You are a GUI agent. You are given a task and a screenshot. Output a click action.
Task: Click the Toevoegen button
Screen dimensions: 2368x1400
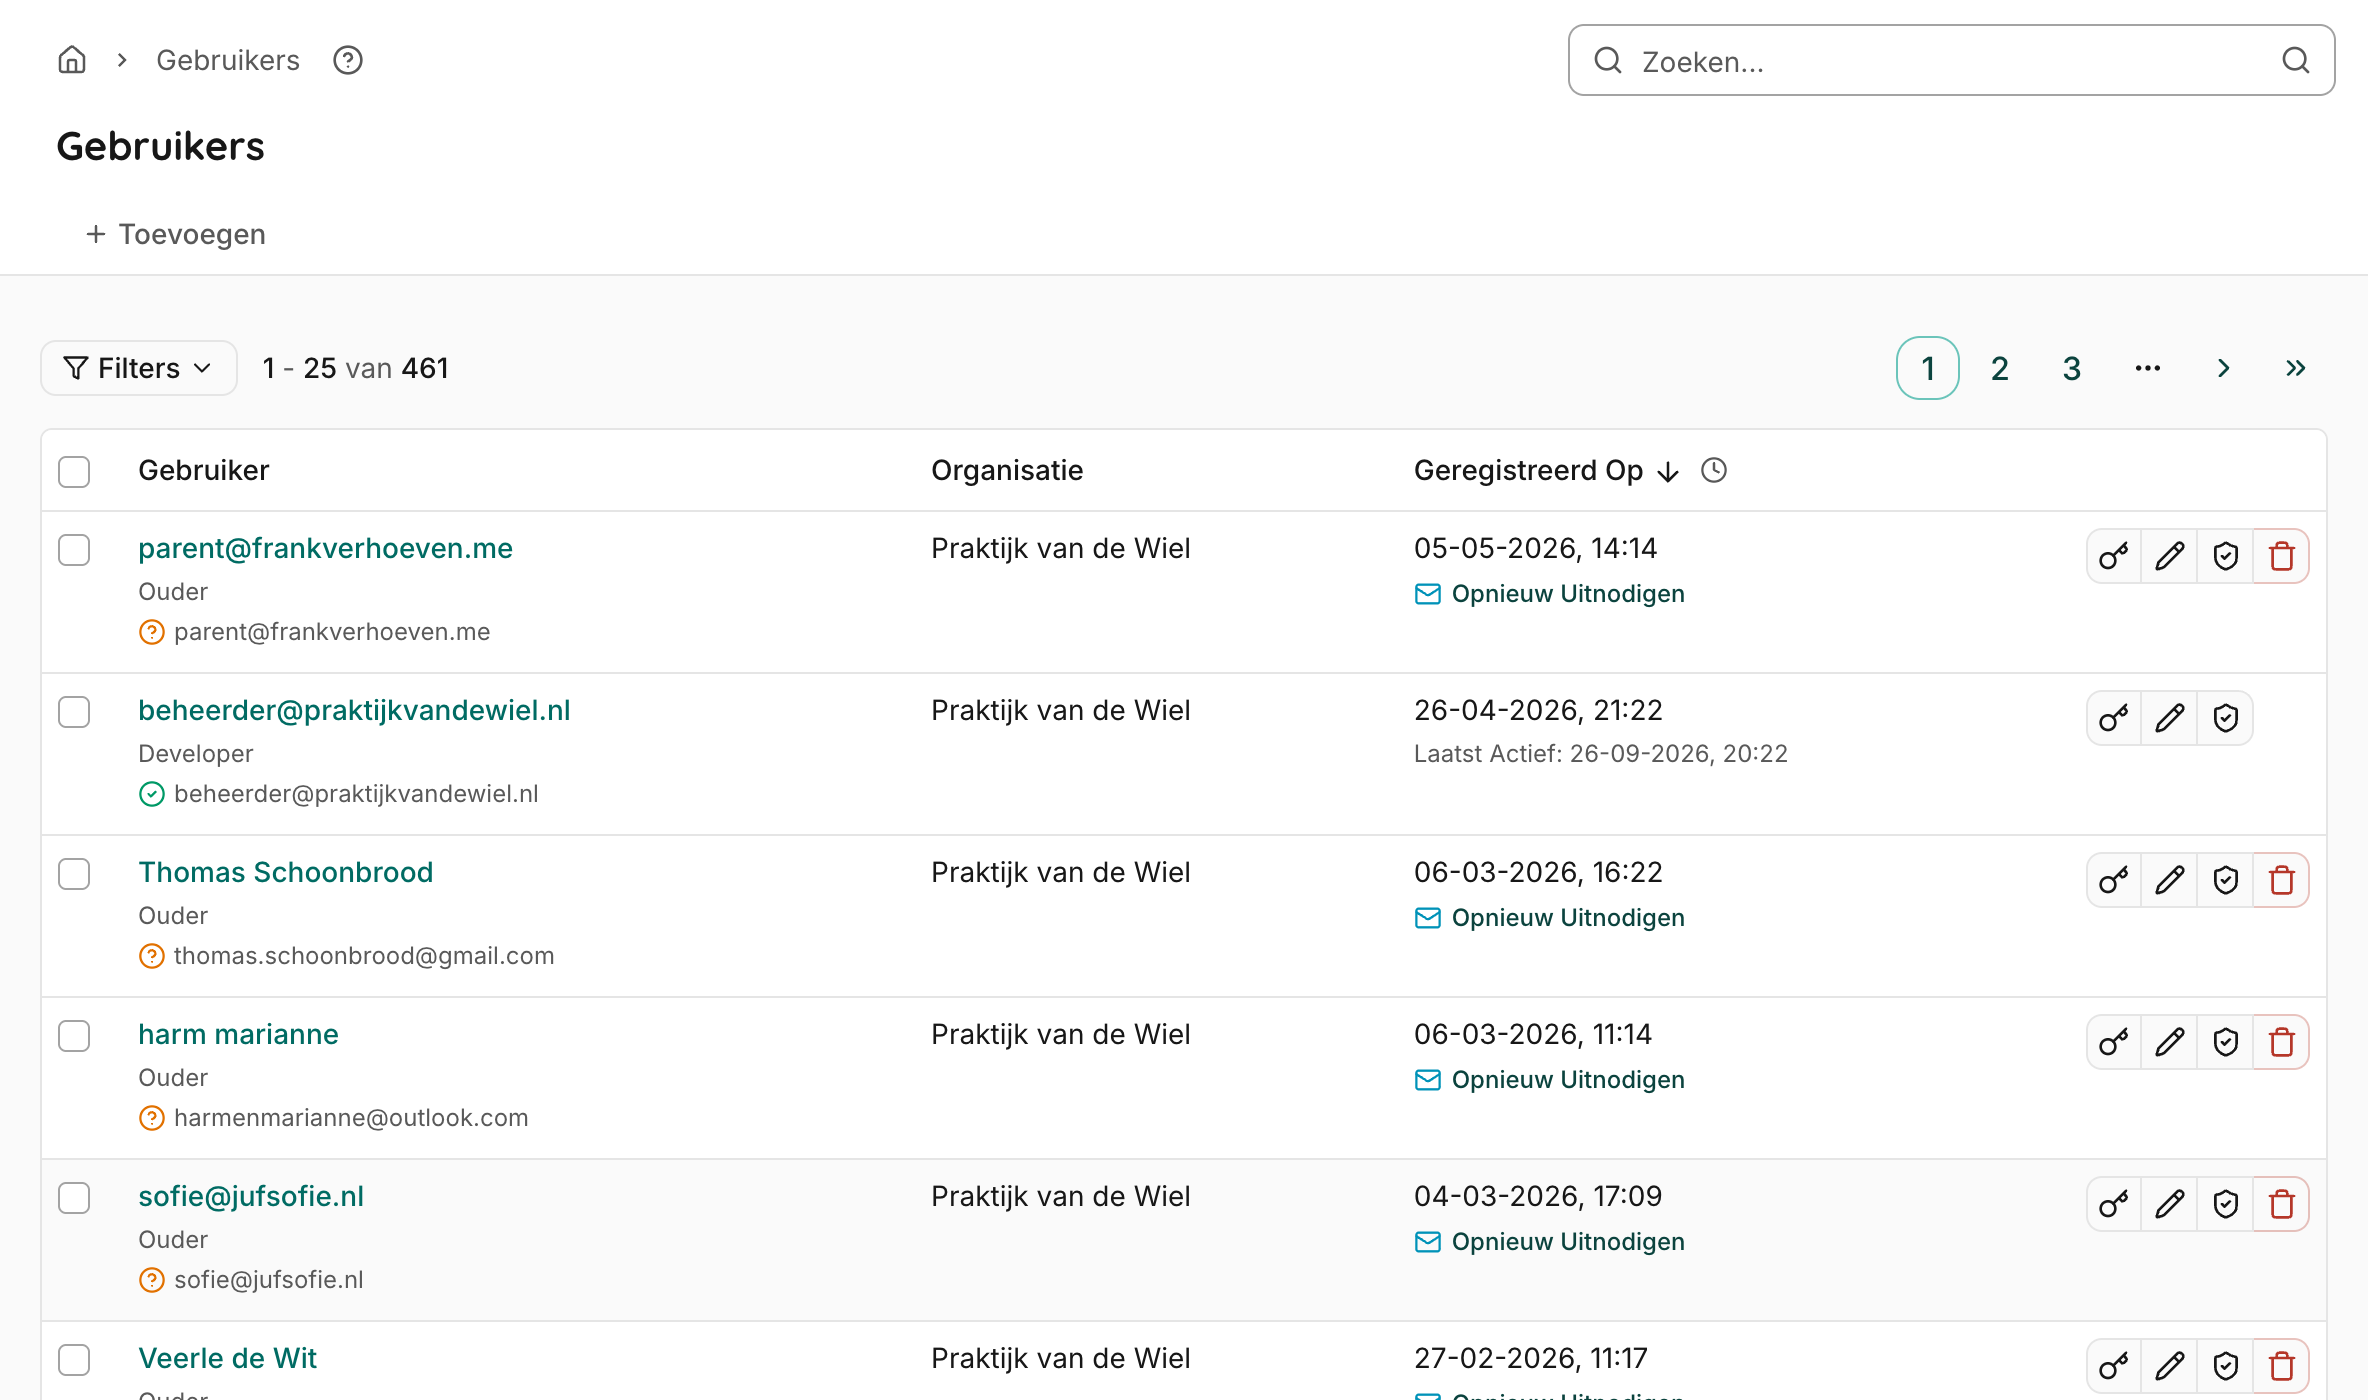[176, 234]
